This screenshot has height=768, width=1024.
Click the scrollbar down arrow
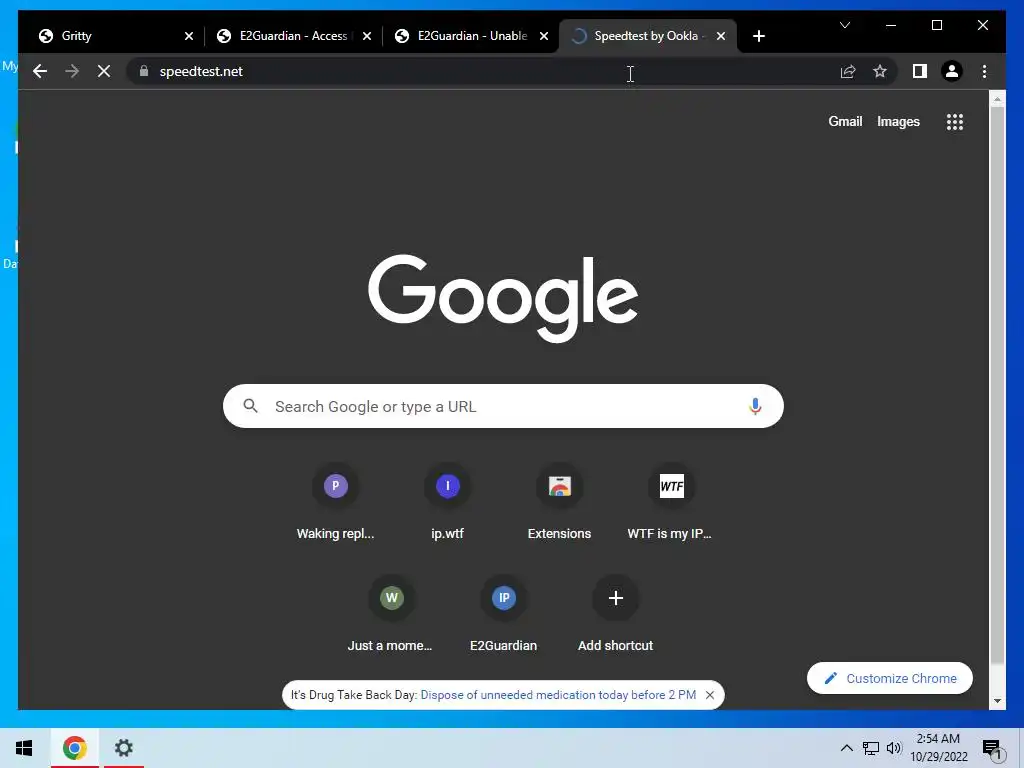997,701
